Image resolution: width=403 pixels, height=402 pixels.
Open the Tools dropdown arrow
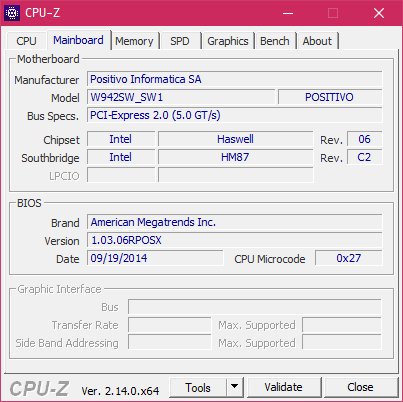click(x=235, y=387)
